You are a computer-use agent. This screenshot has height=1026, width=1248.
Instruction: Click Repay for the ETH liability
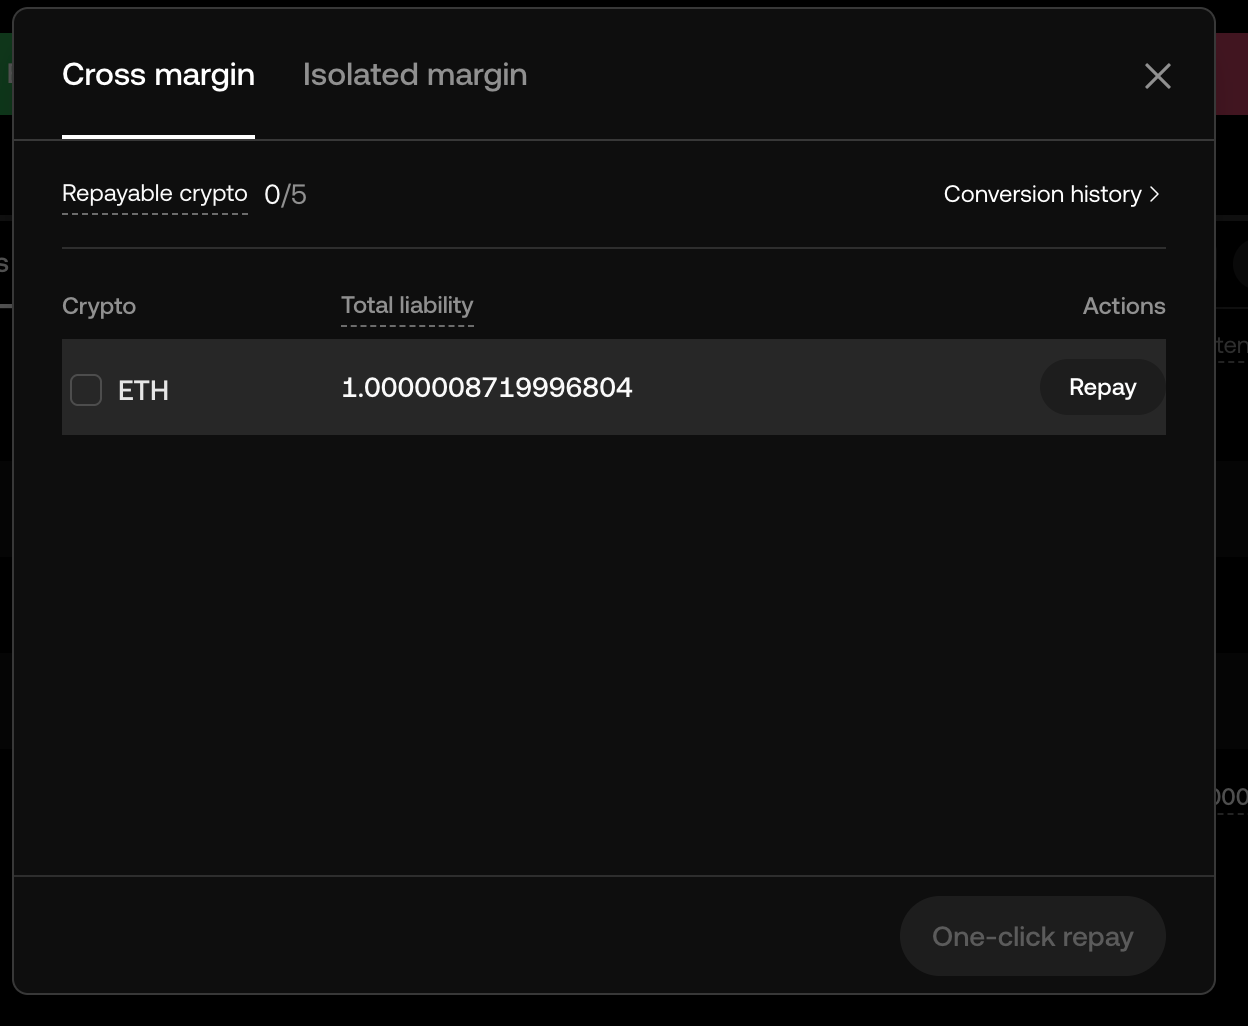coord(1101,387)
